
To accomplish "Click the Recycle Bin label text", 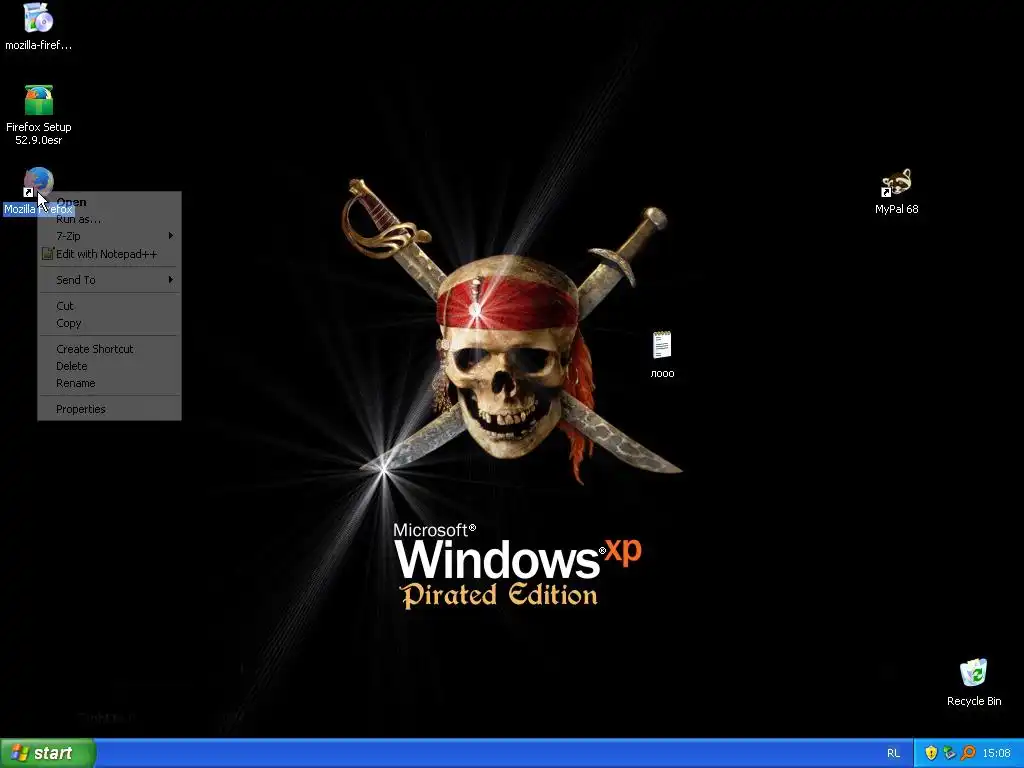I will point(974,701).
